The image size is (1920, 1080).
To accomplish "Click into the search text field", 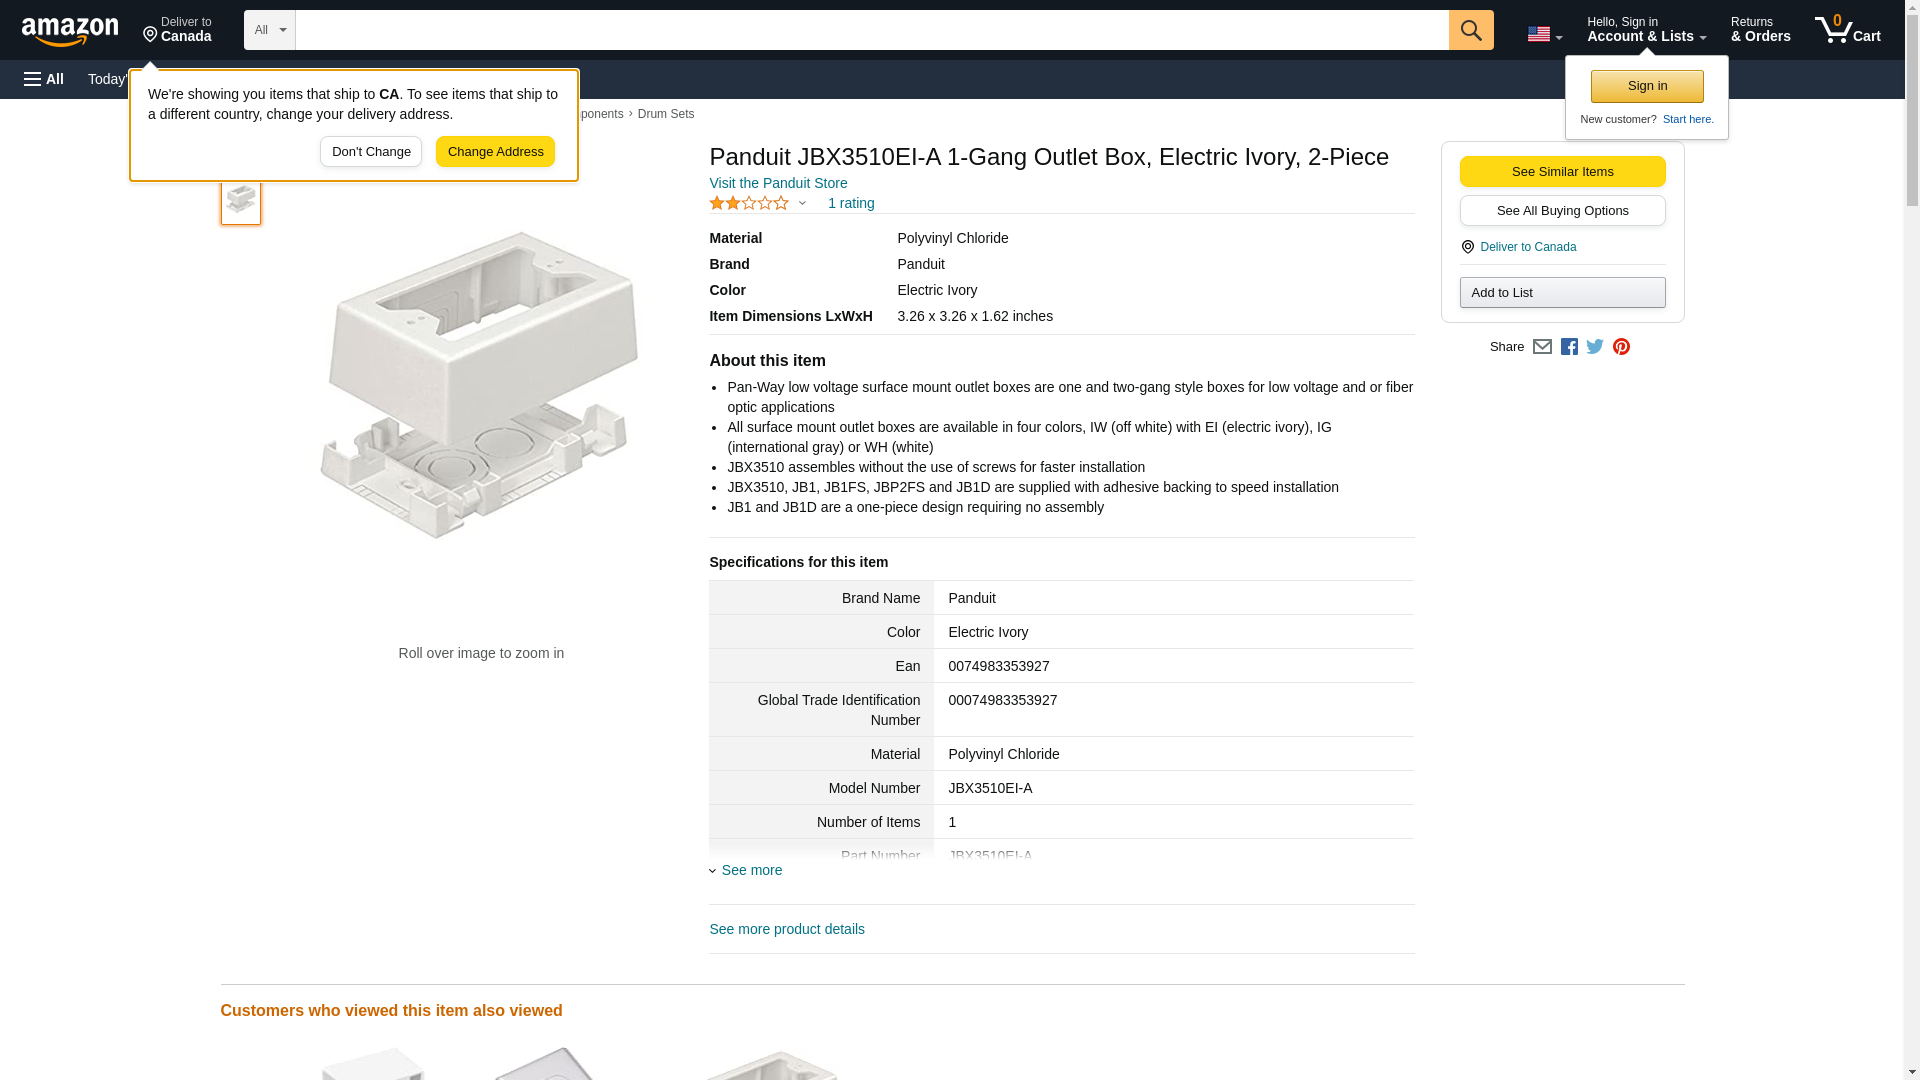I will (870, 30).
